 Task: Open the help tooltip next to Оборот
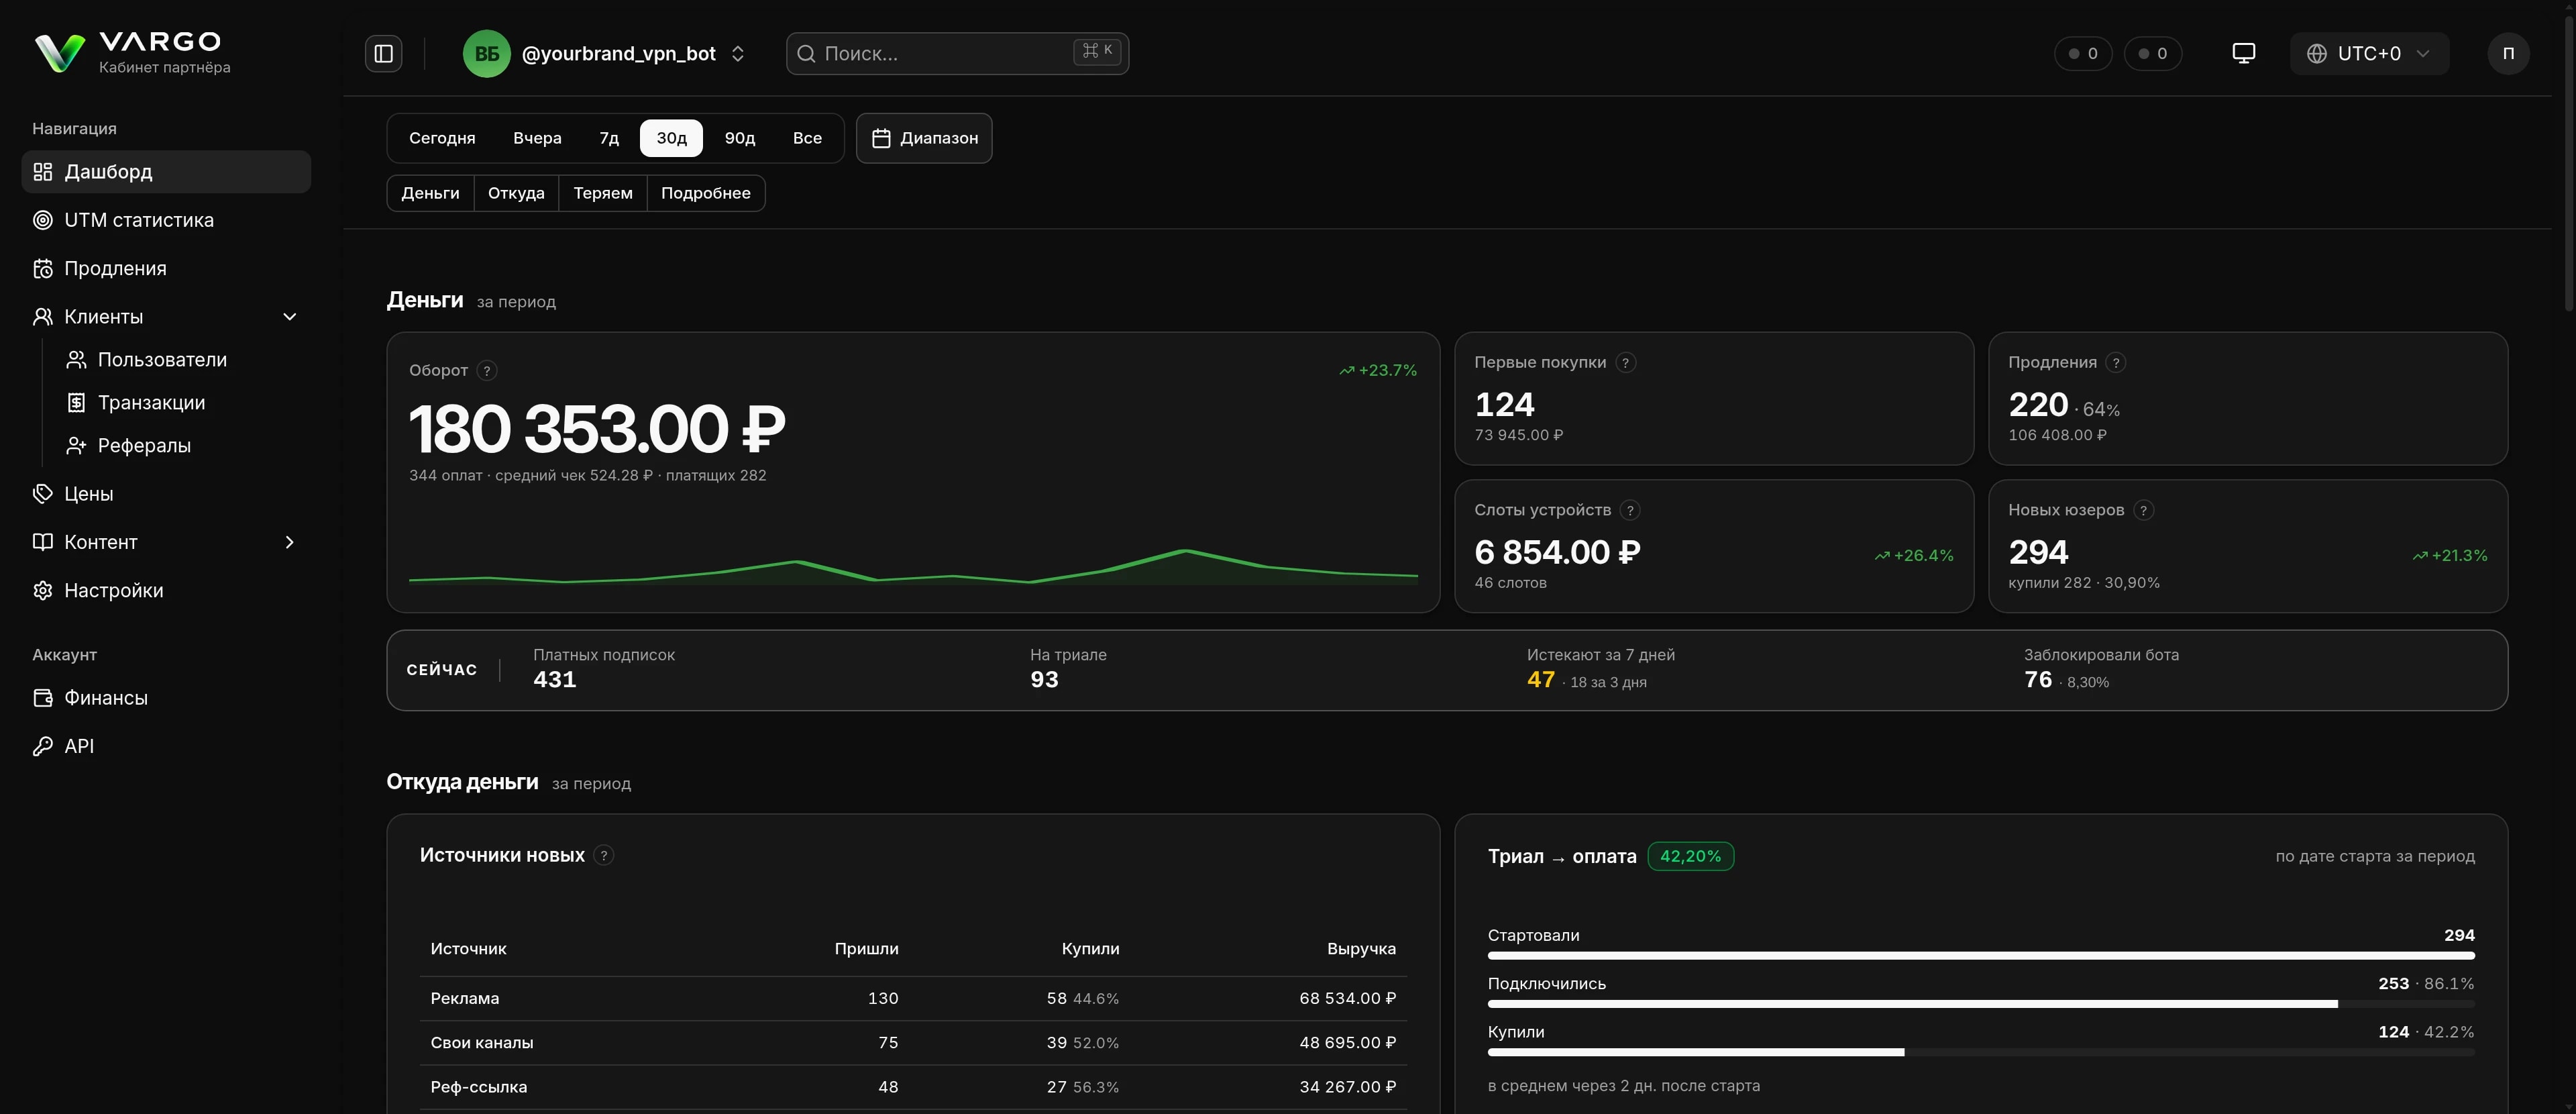[487, 371]
